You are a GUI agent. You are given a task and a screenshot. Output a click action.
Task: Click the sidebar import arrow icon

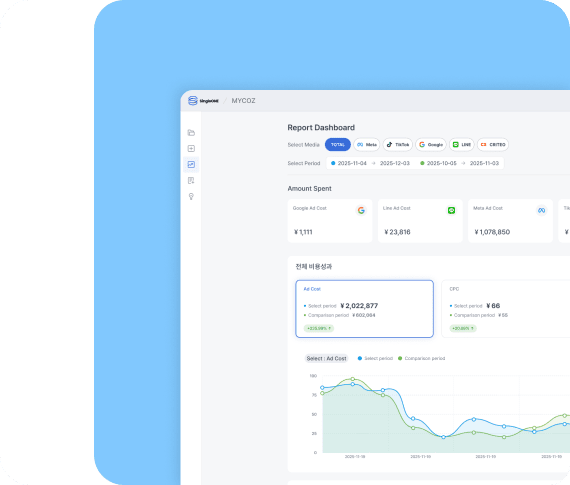(191, 148)
